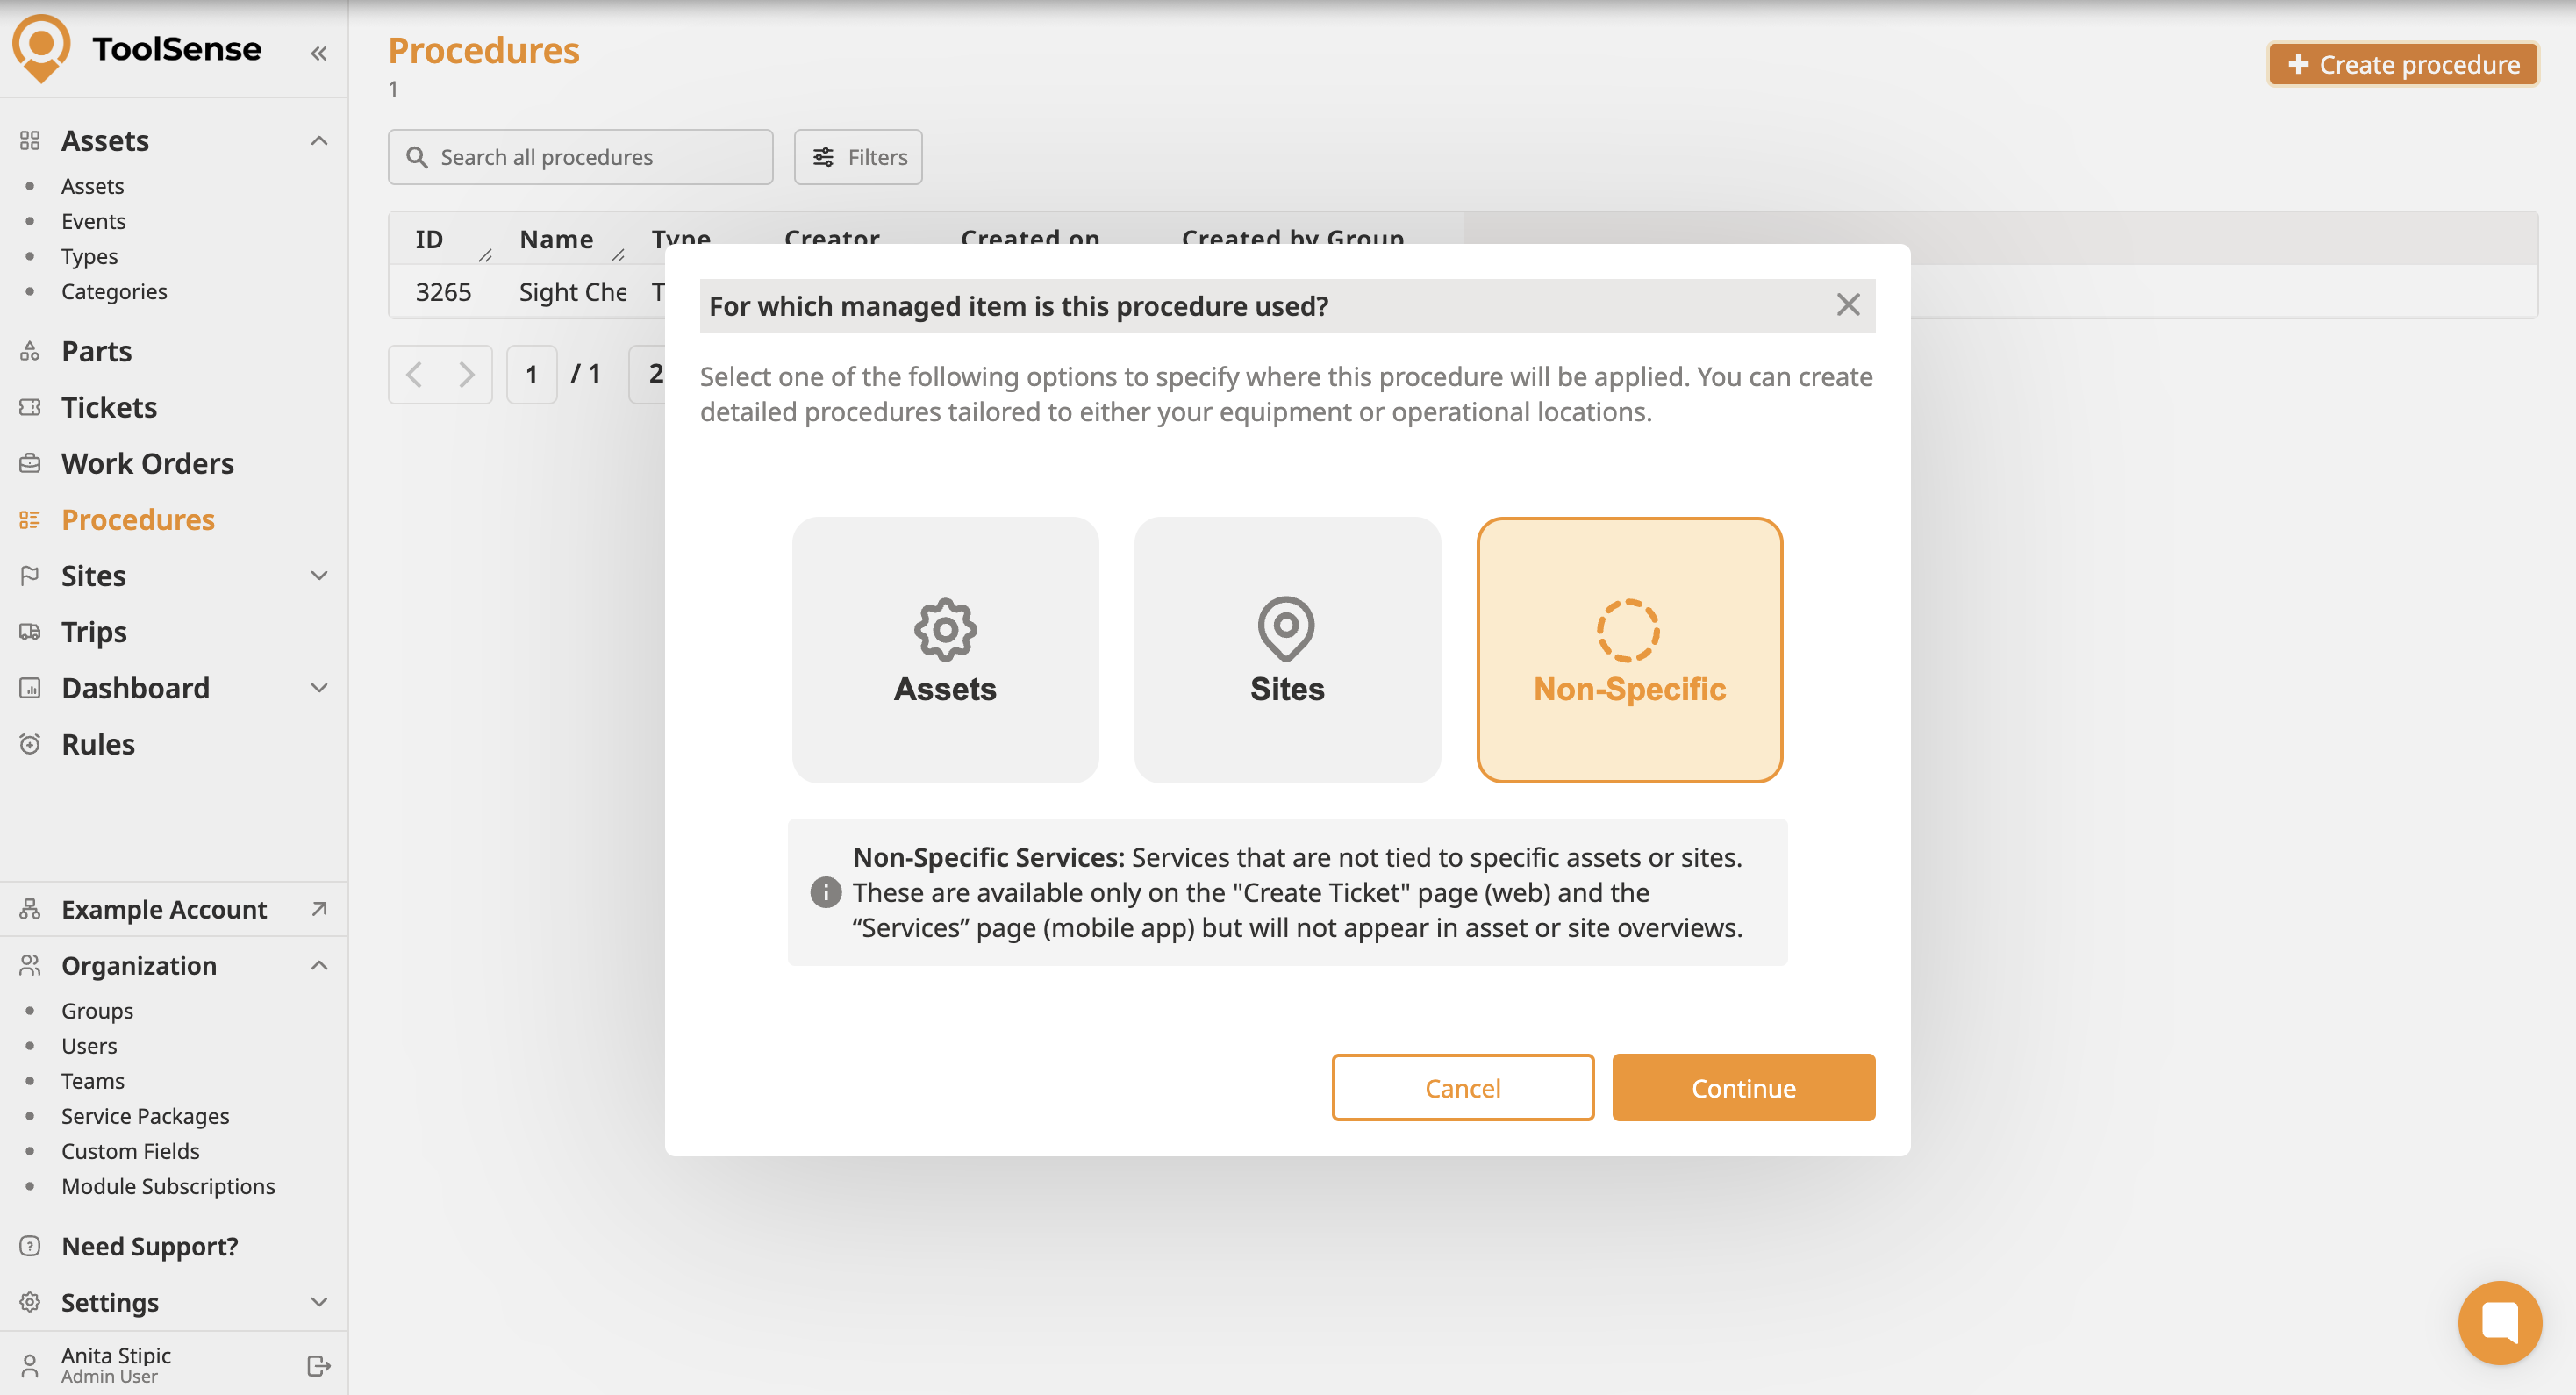Select the Assets gear option card
Image resolution: width=2576 pixels, height=1395 pixels.
[944, 650]
